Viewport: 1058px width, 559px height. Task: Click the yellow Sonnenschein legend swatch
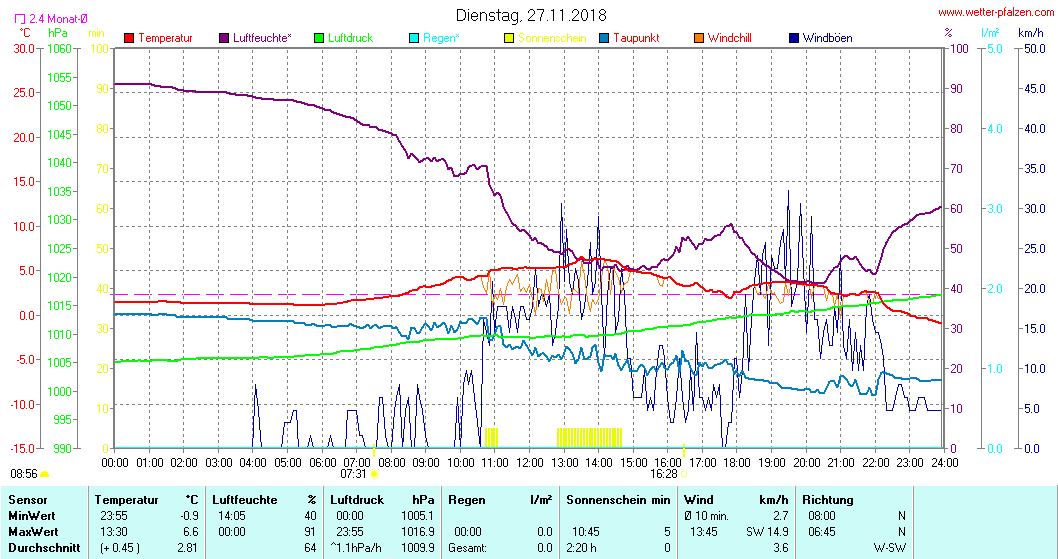point(509,38)
